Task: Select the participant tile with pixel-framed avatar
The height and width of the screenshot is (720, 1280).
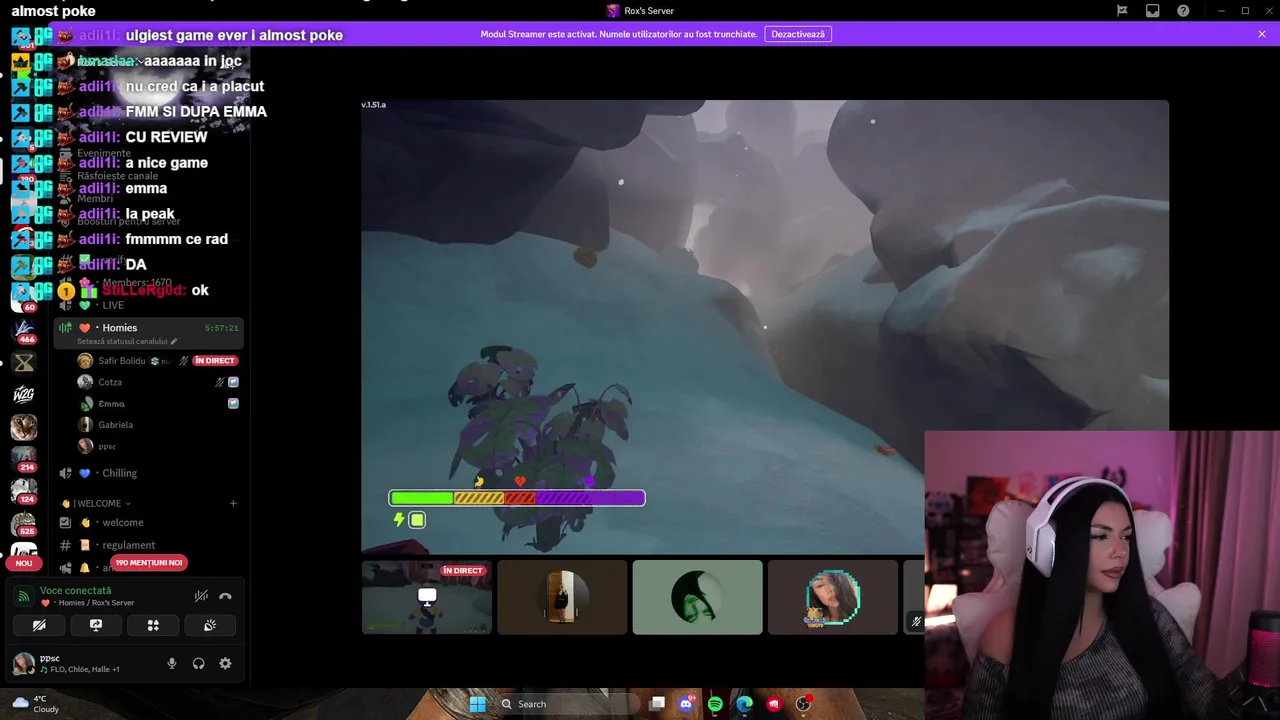Action: coord(832,597)
